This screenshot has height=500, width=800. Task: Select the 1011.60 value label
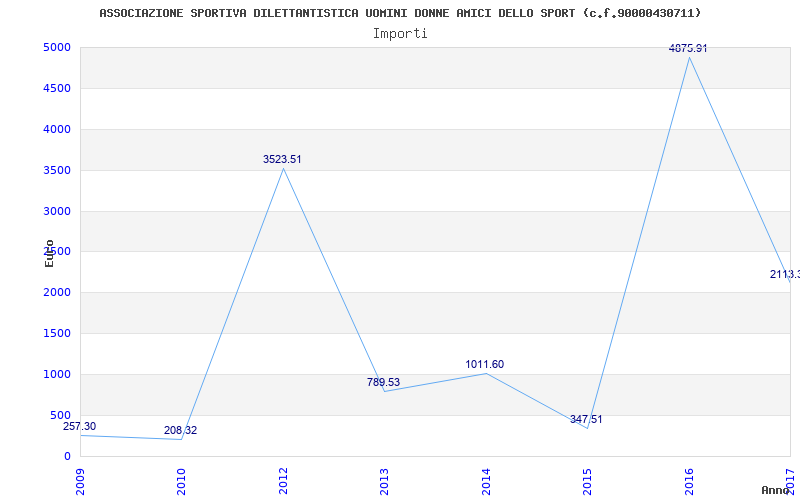484,364
